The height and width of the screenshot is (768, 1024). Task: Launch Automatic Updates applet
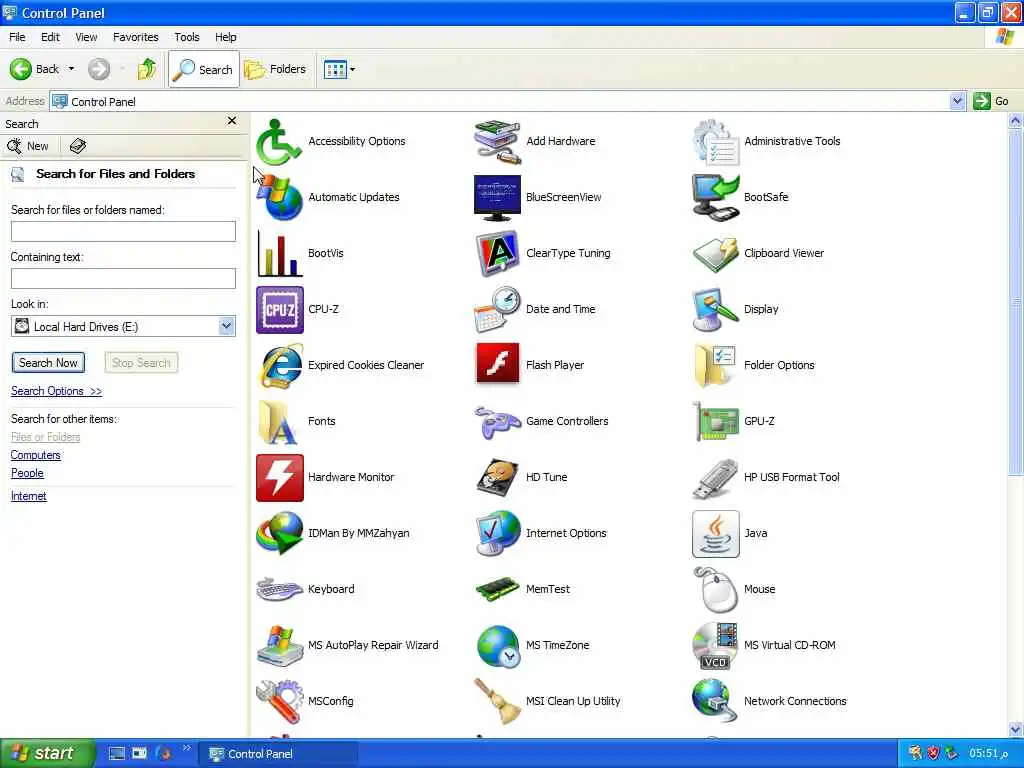(x=280, y=197)
